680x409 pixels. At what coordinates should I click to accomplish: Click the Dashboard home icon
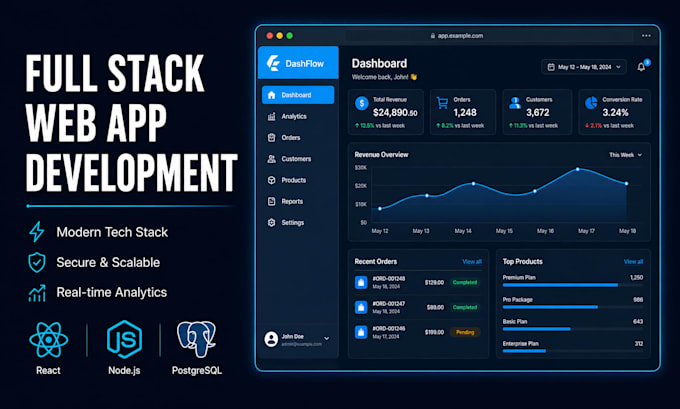tap(271, 95)
